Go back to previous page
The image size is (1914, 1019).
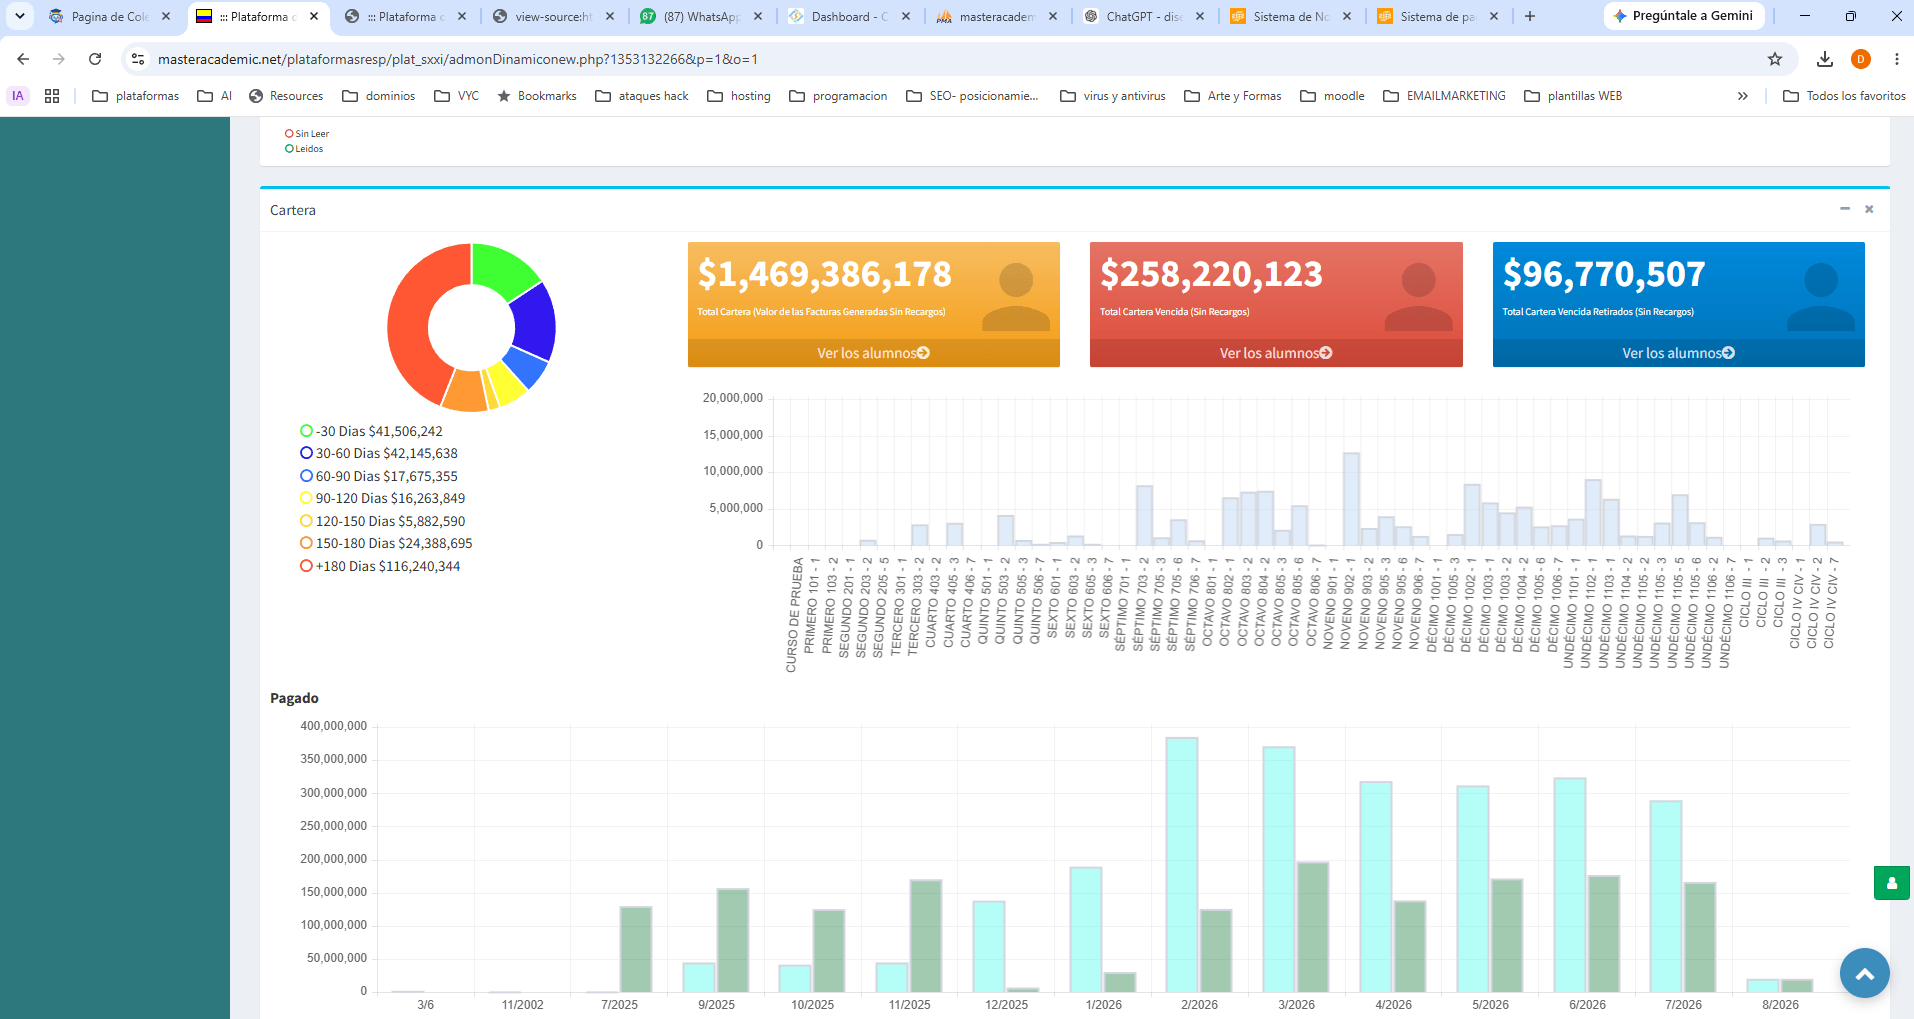[23, 59]
